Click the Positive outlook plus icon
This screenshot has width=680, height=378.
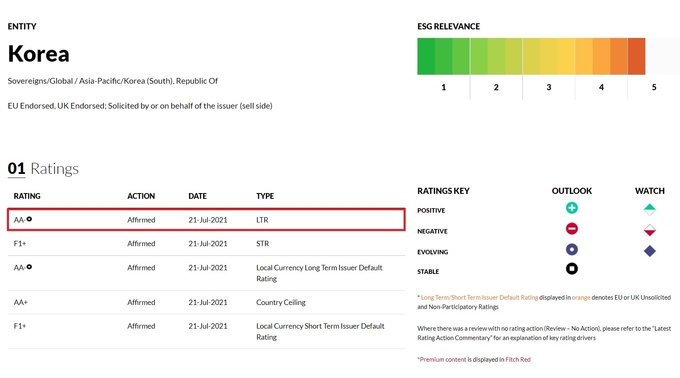572,208
